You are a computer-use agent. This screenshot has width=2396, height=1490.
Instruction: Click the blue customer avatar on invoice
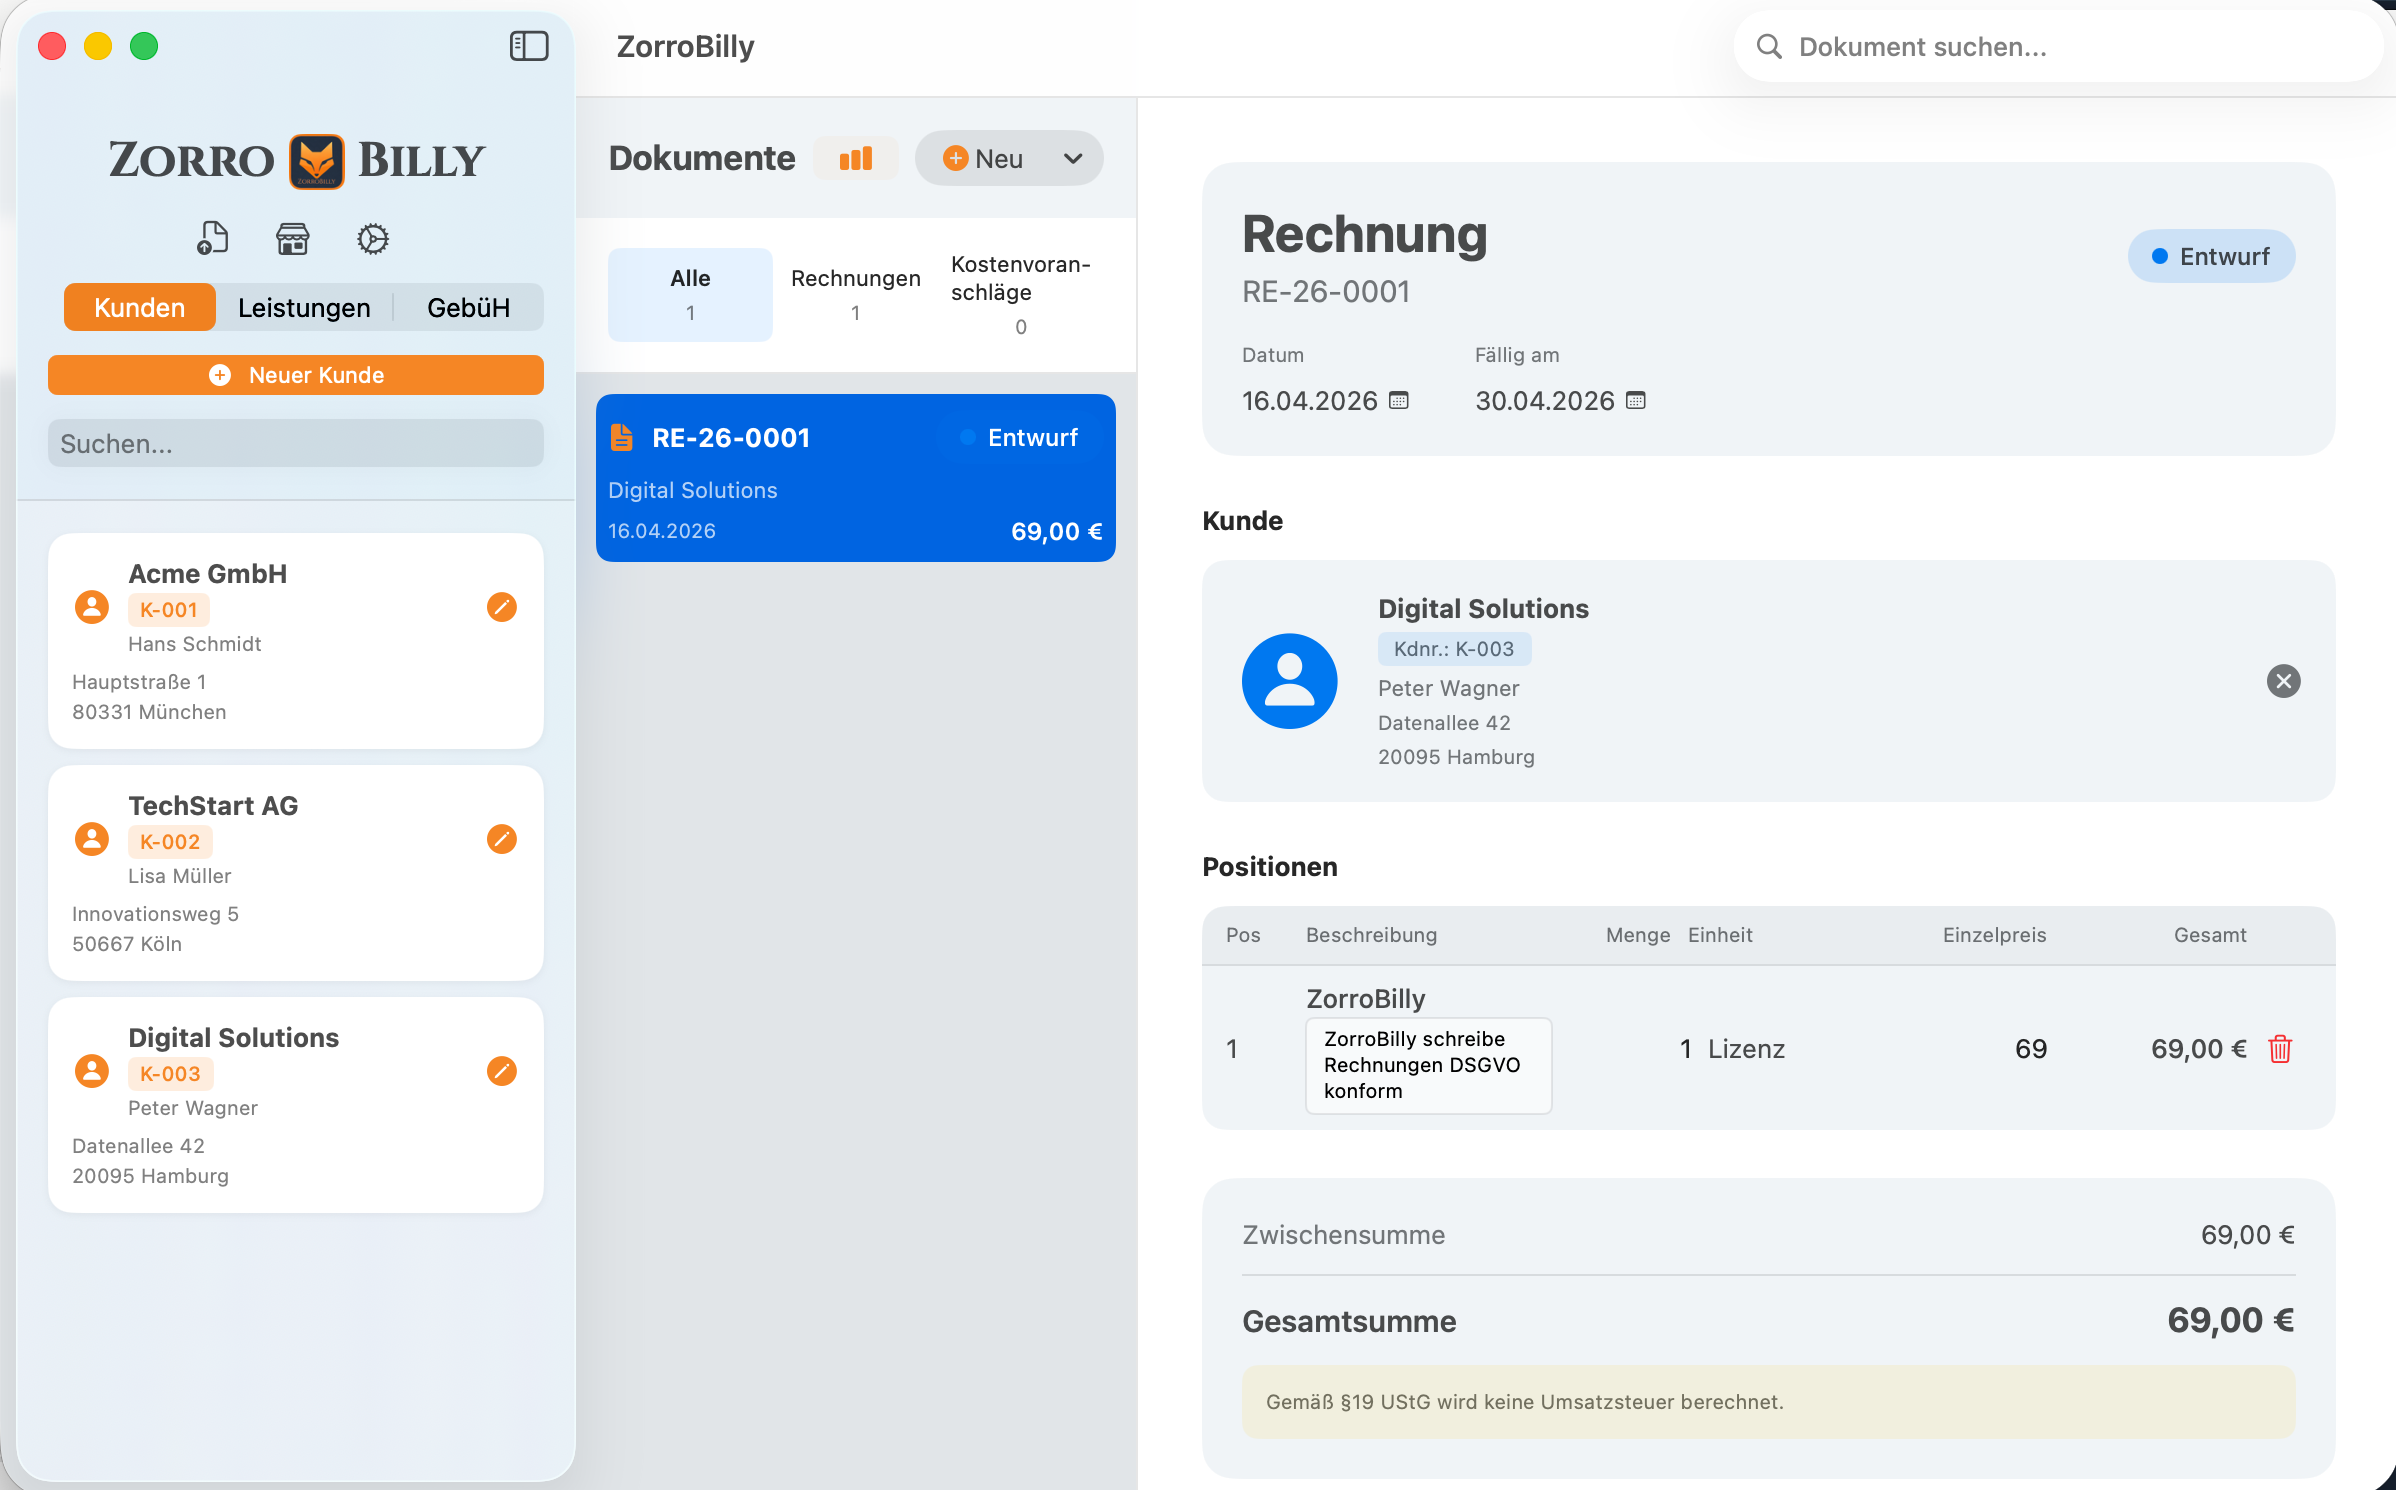click(1290, 681)
